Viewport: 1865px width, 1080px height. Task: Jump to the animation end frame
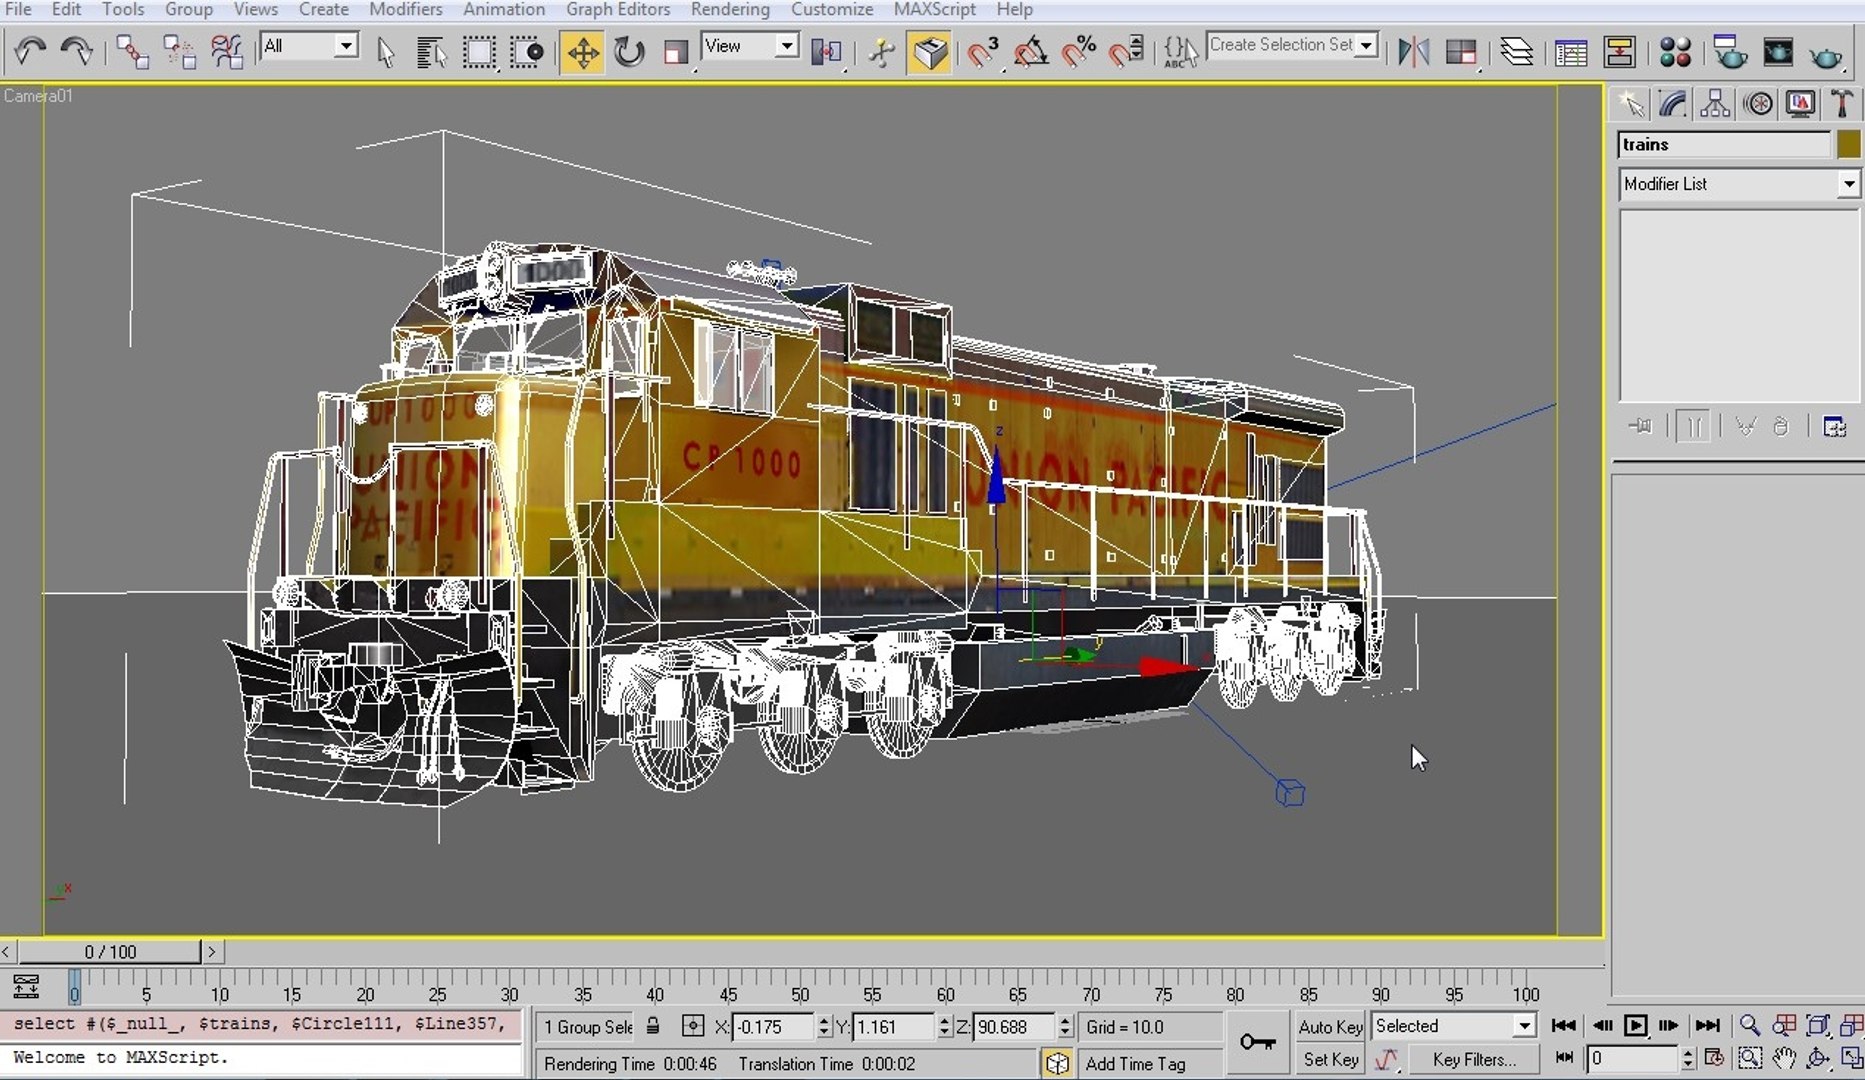(x=1708, y=1026)
